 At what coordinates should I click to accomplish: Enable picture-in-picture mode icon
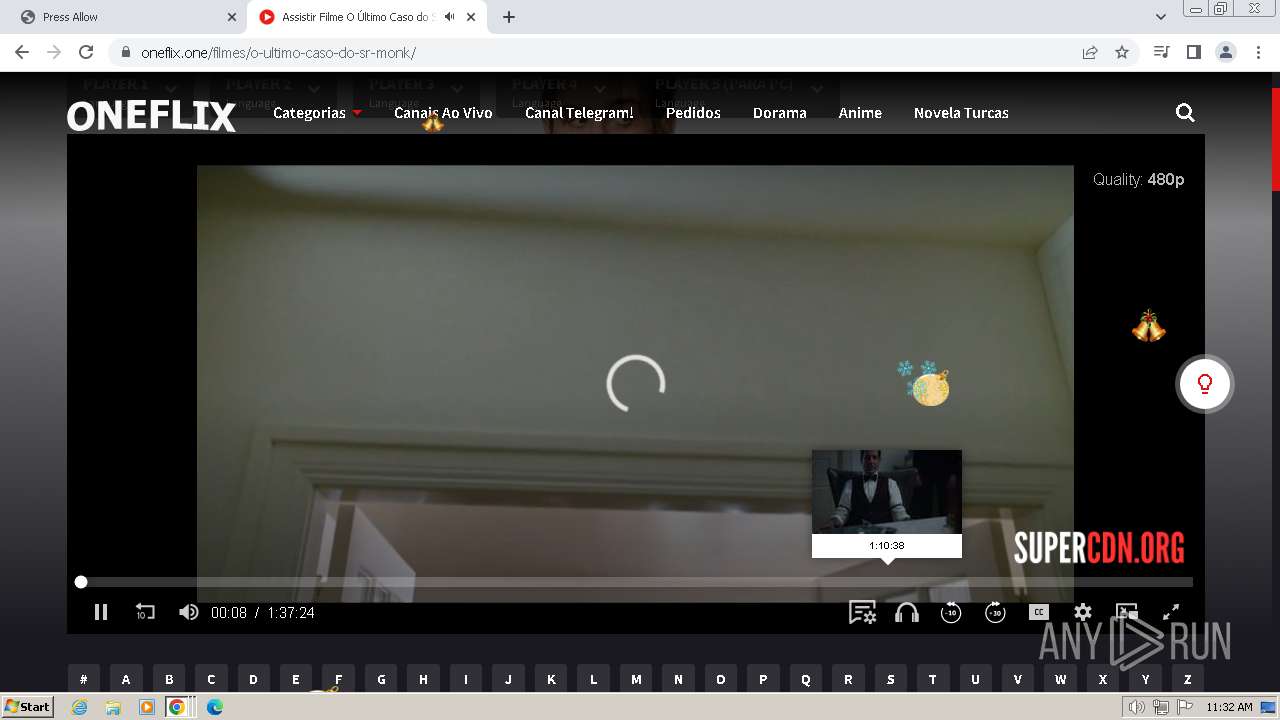coord(1127,612)
